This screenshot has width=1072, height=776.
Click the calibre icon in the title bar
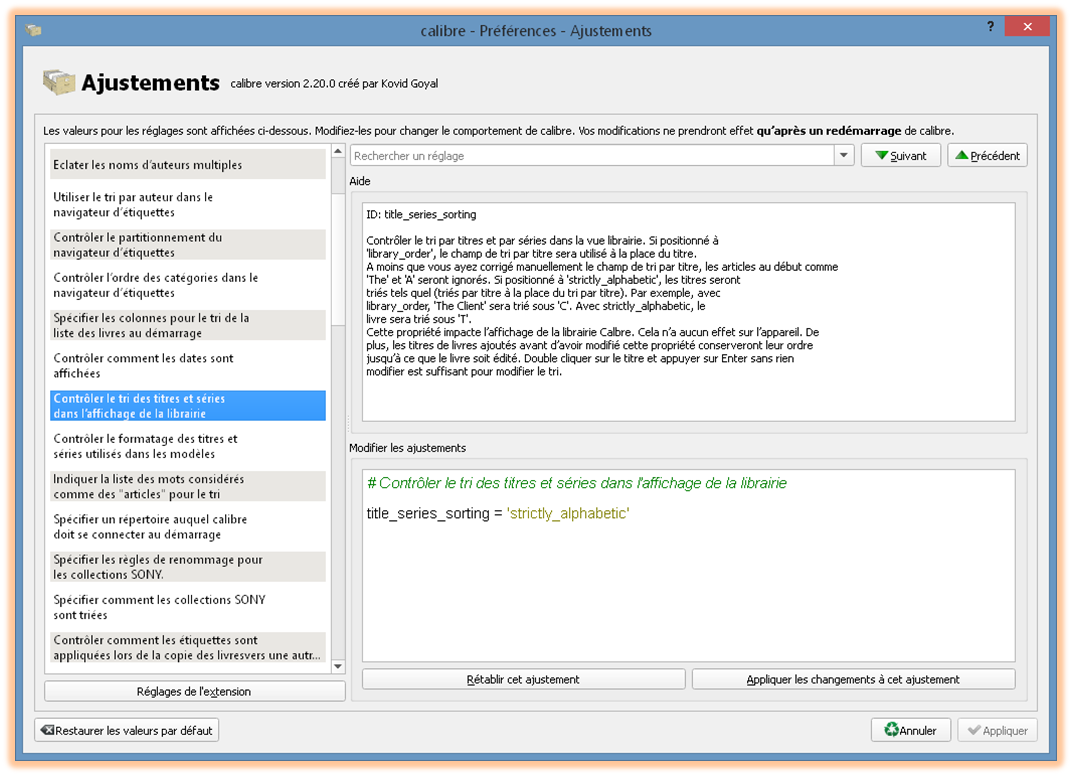33,30
